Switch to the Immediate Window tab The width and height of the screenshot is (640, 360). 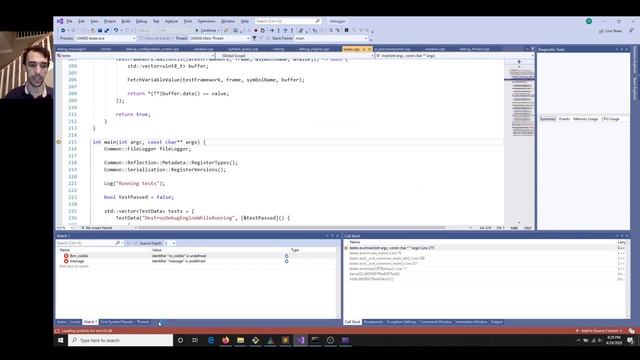[471, 322]
